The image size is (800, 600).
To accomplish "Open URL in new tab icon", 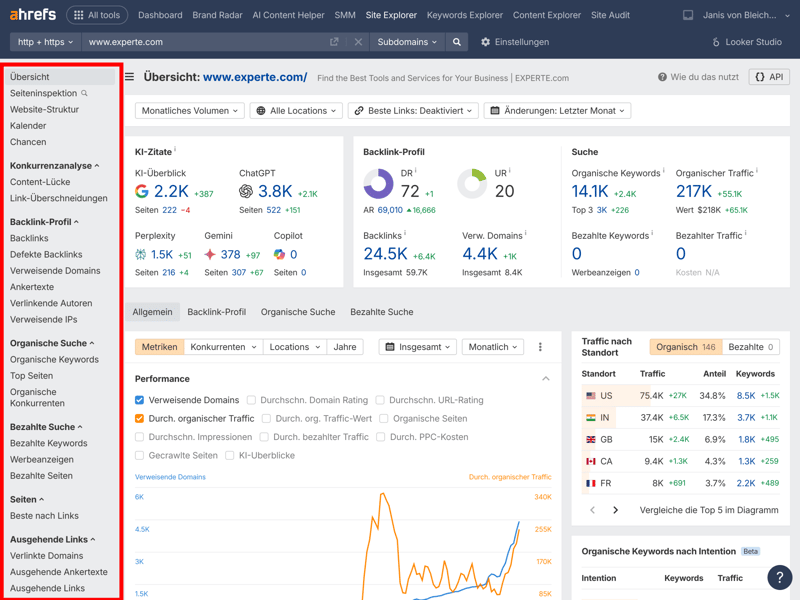I will pyautogui.click(x=334, y=42).
